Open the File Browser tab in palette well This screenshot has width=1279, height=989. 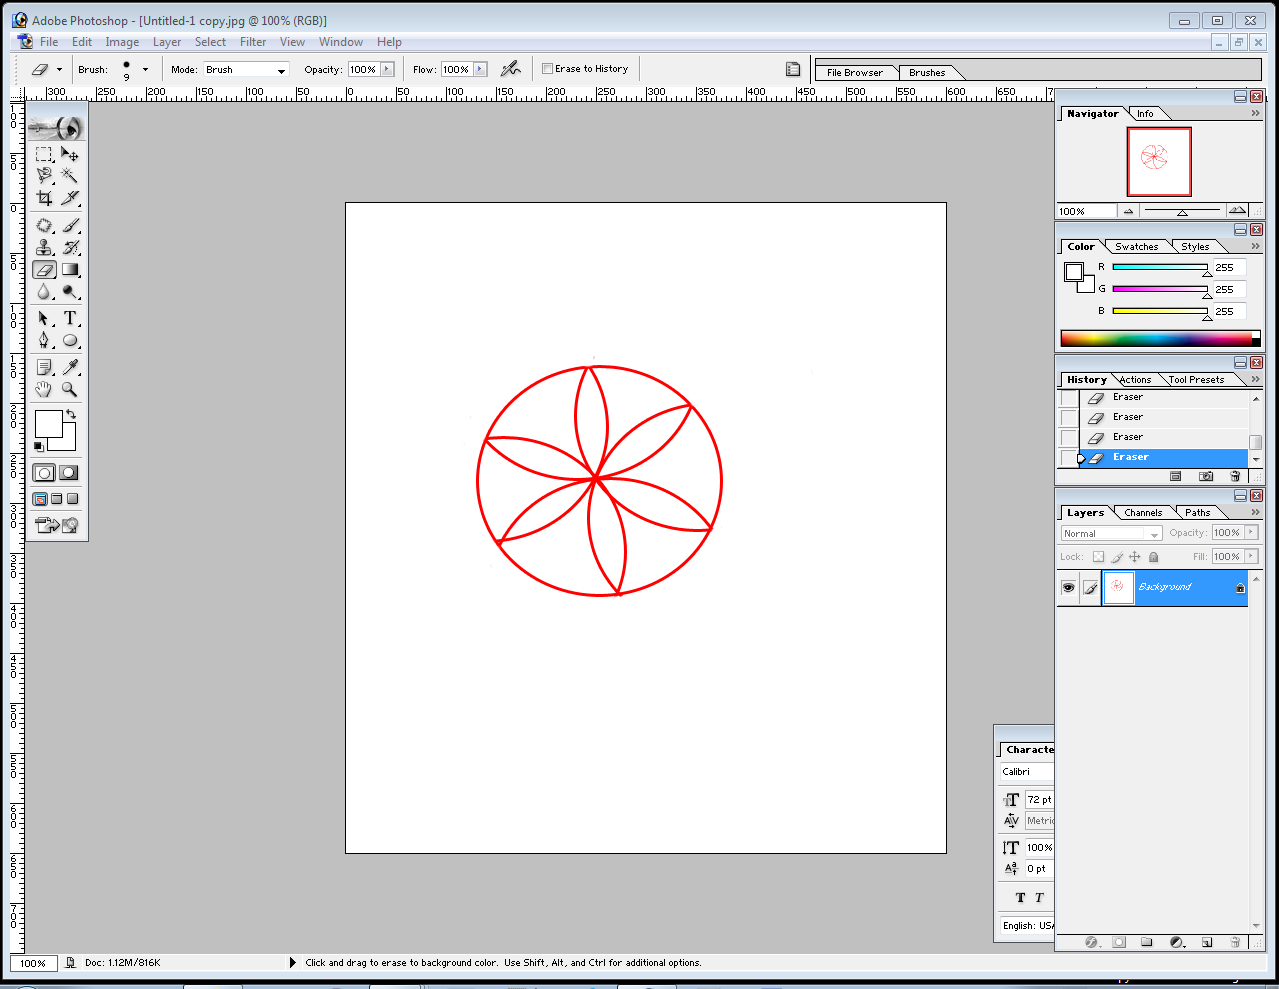coord(855,73)
